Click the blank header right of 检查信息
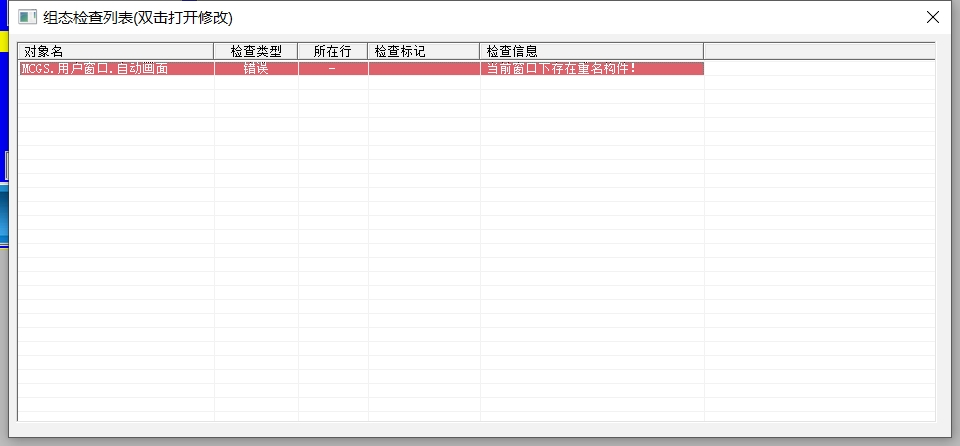 click(818, 51)
